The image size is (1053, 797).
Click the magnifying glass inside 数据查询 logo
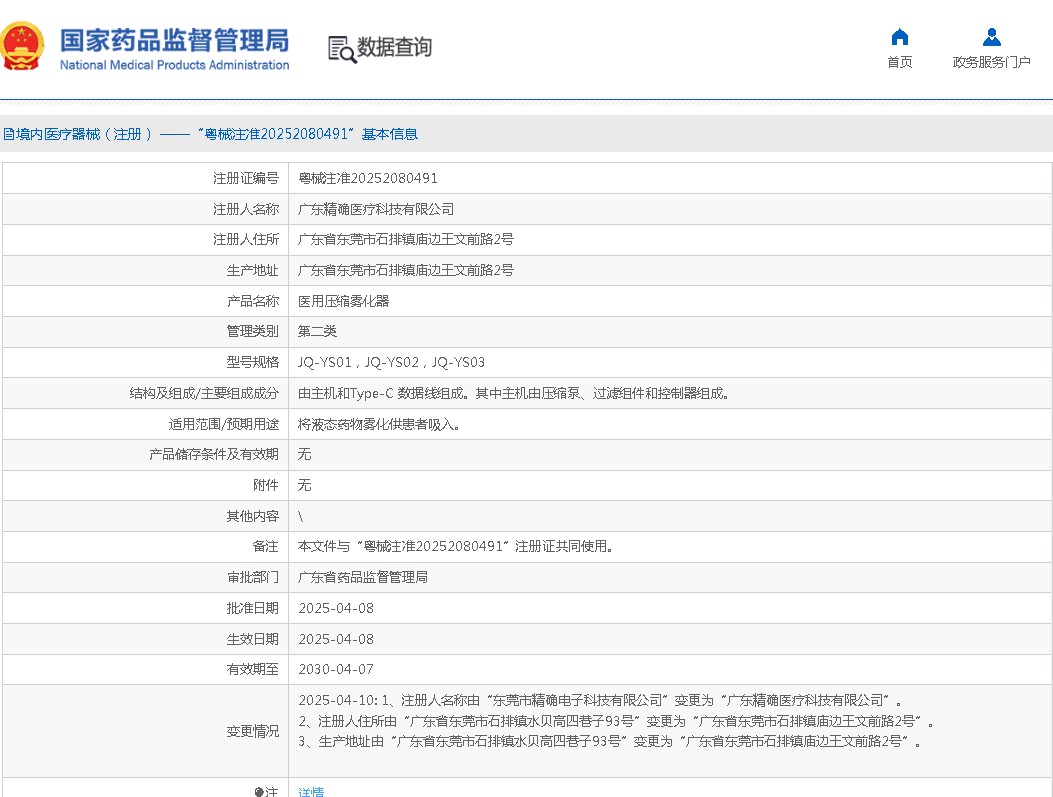tap(347, 53)
